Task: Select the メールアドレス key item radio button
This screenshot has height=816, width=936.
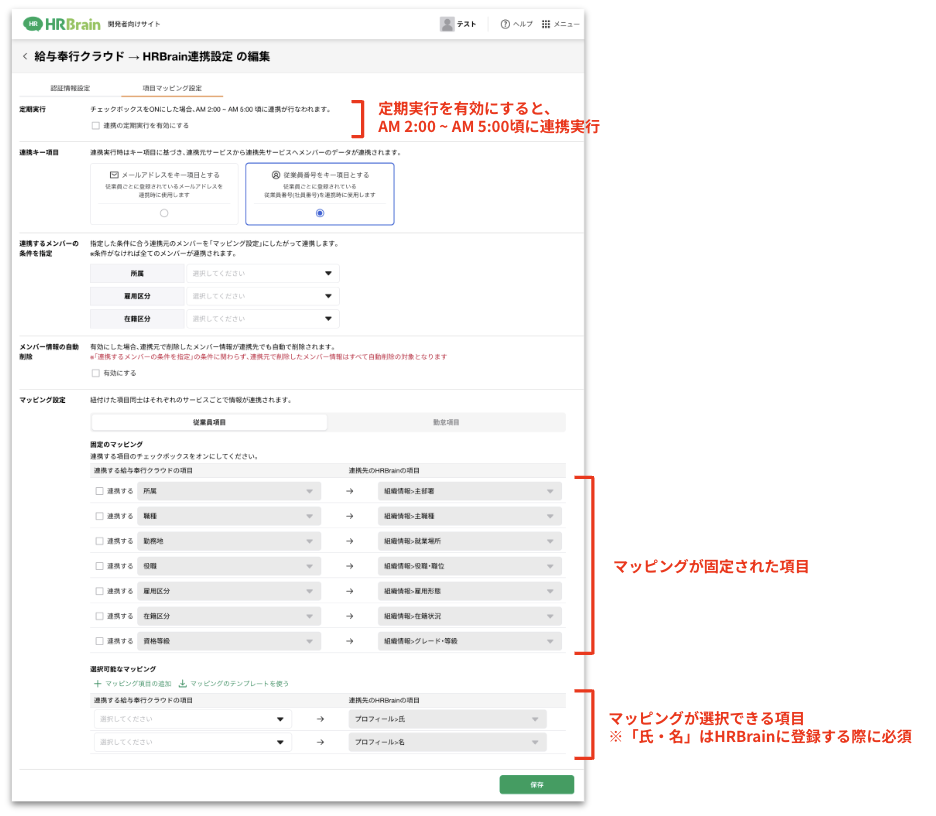Action: click(x=164, y=213)
